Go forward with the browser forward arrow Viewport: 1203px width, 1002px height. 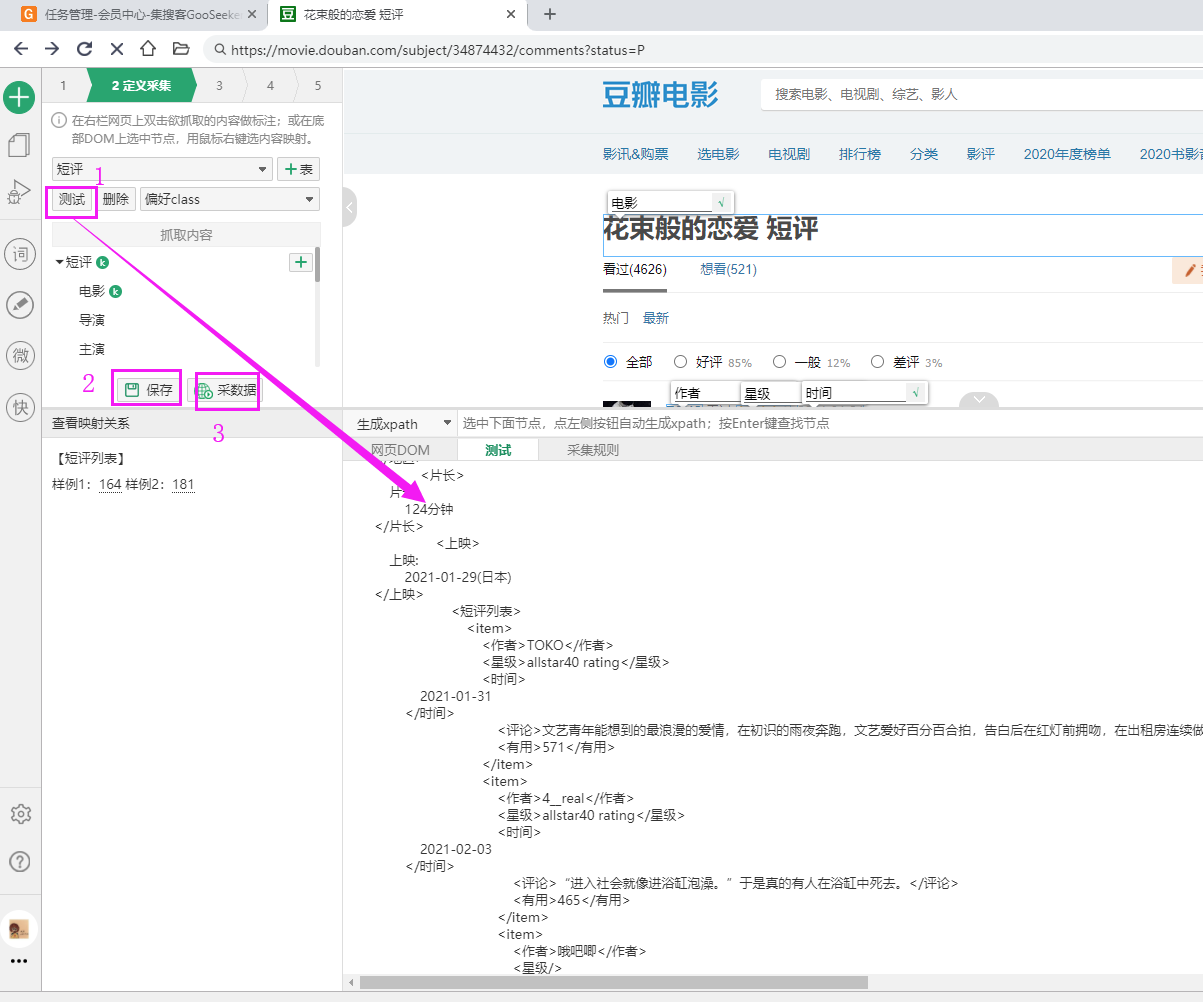click(x=52, y=48)
